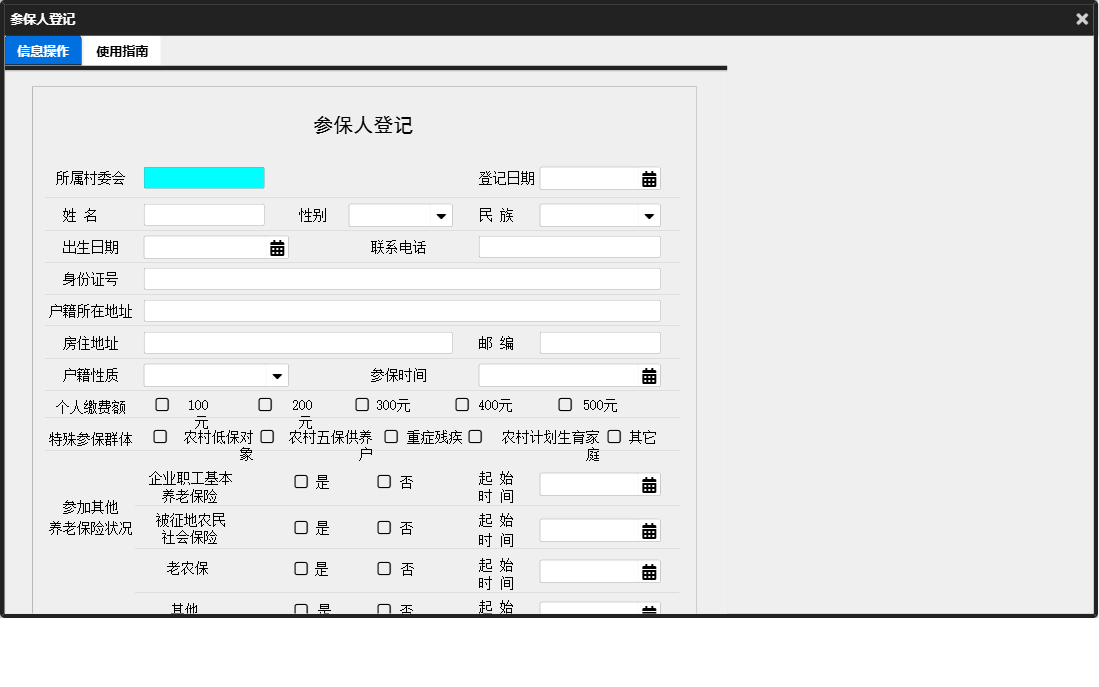Check the 100元 contribution checkbox
This screenshot has width=1099, height=687.
click(x=162, y=404)
